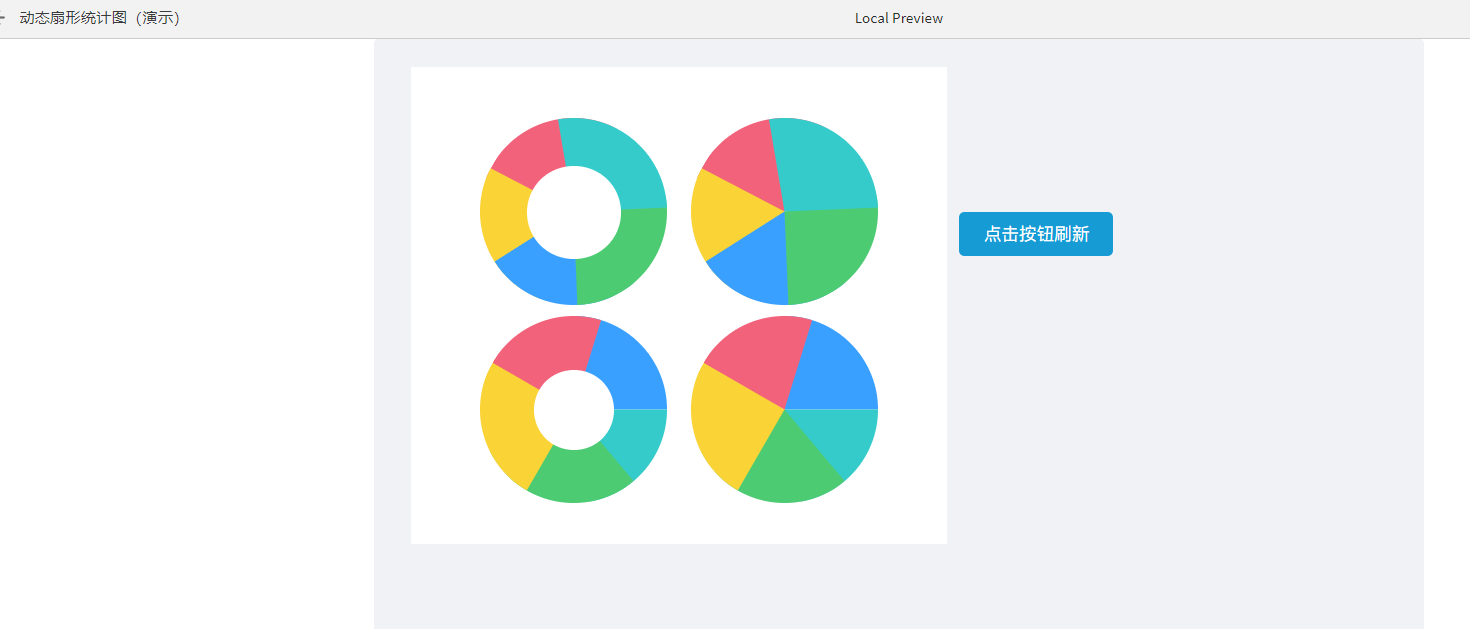The width and height of the screenshot is (1470, 629).
Task: Pick blue slice of the upper solid pie
Action: tap(753, 263)
